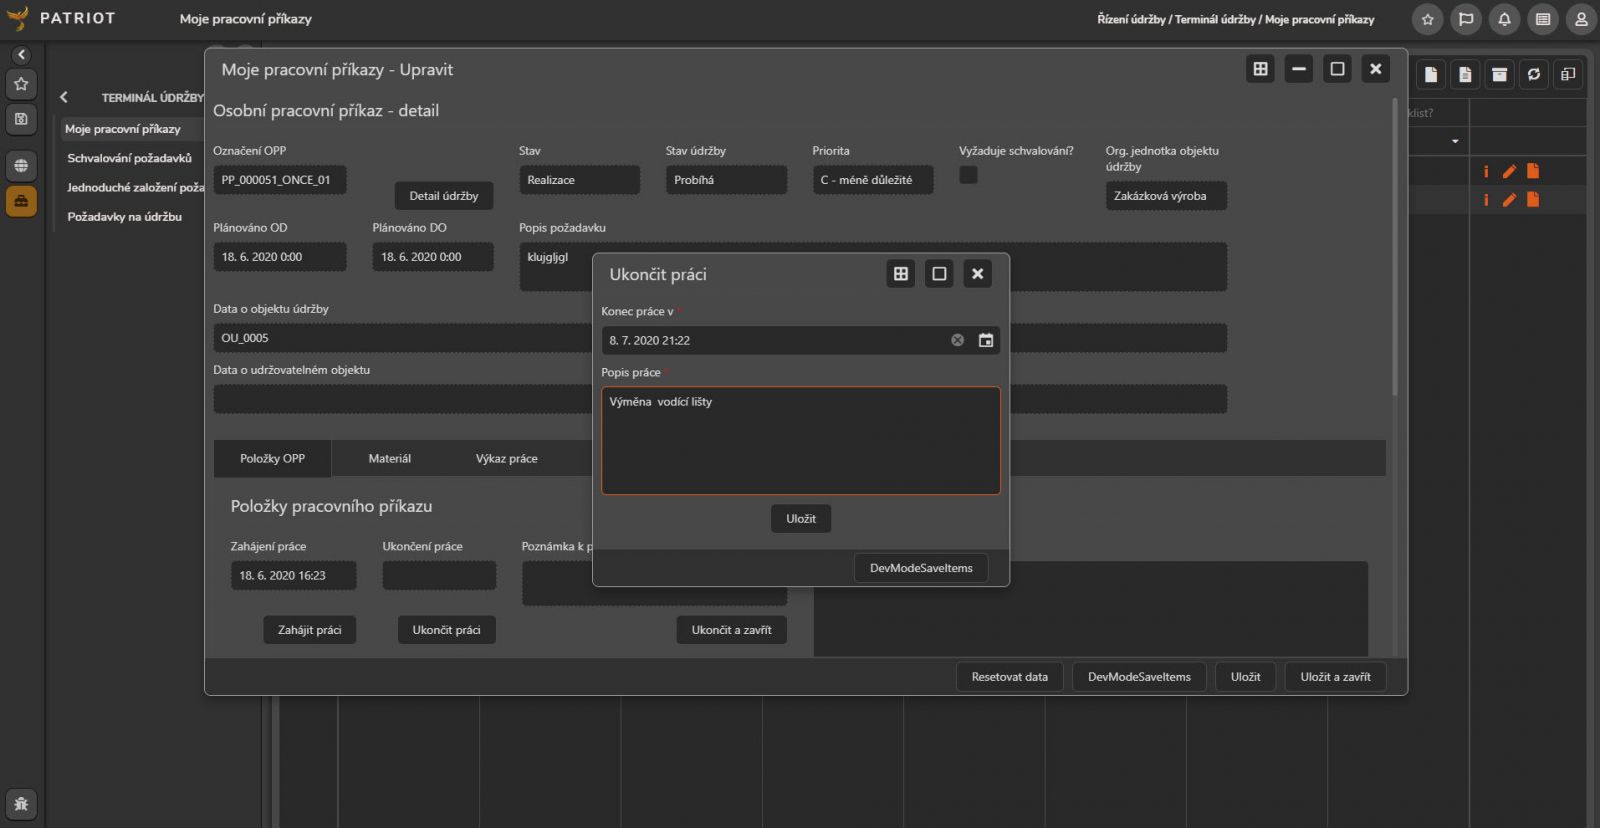
Task: Click DevModeSaveItems in Ukončit práci dialog
Action: point(921,568)
